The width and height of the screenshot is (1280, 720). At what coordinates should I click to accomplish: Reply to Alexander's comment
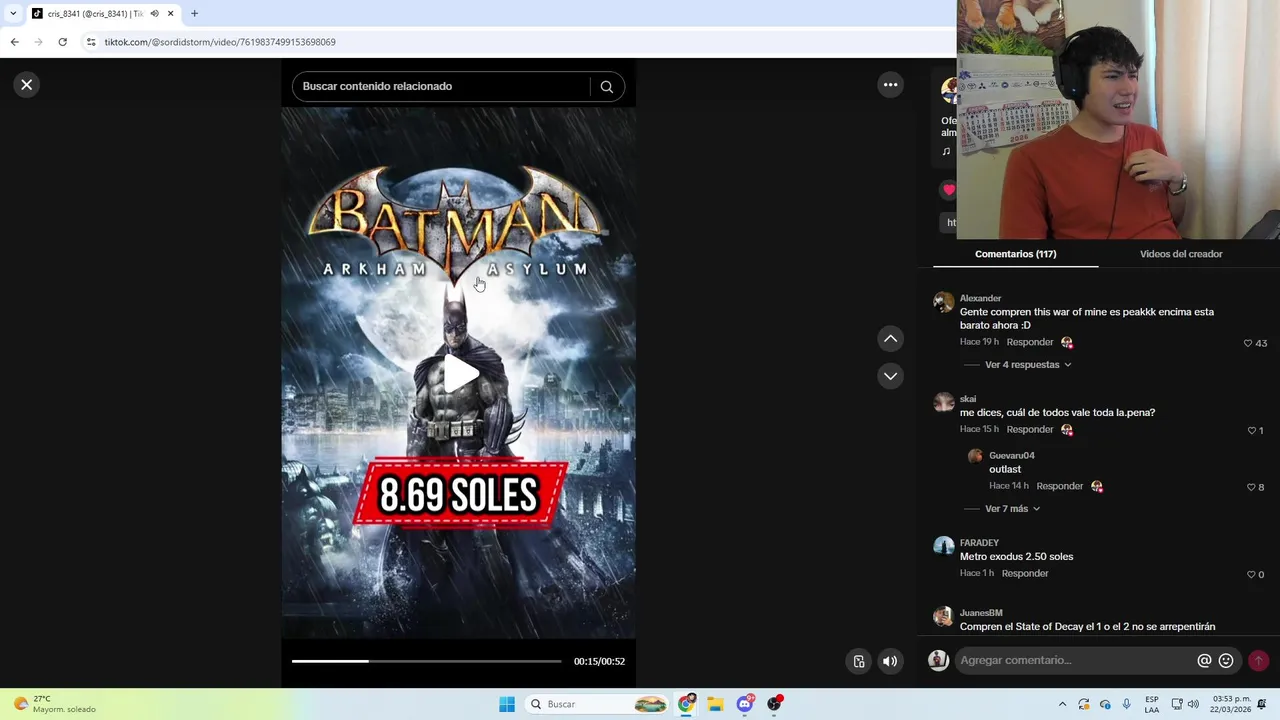click(1030, 342)
